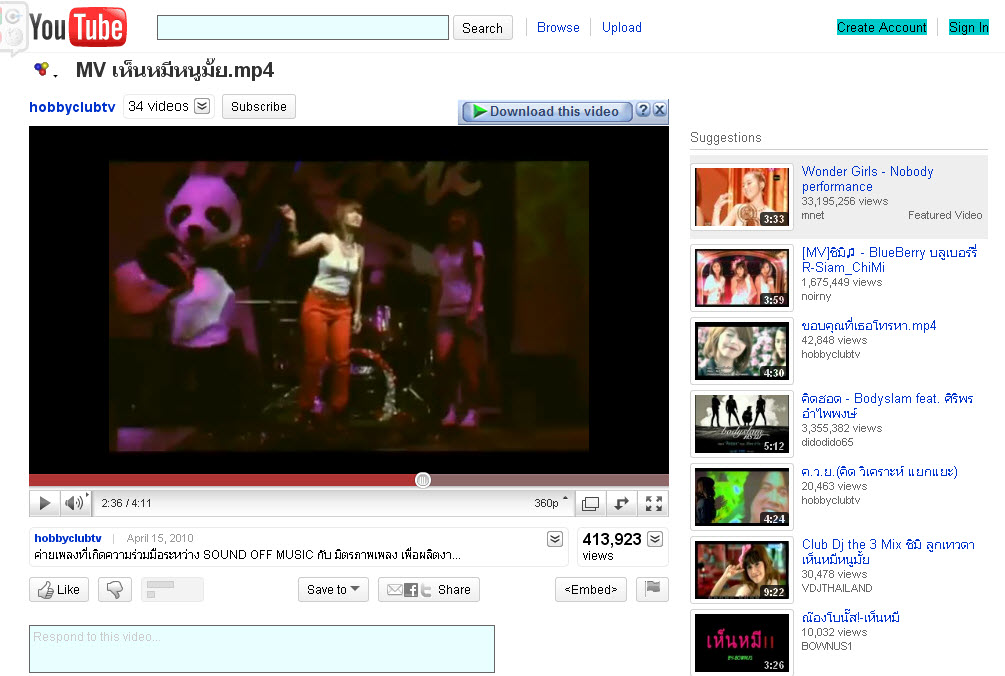The width and height of the screenshot is (1005, 676).
Task: Open the Save to dropdown
Action: 333,590
